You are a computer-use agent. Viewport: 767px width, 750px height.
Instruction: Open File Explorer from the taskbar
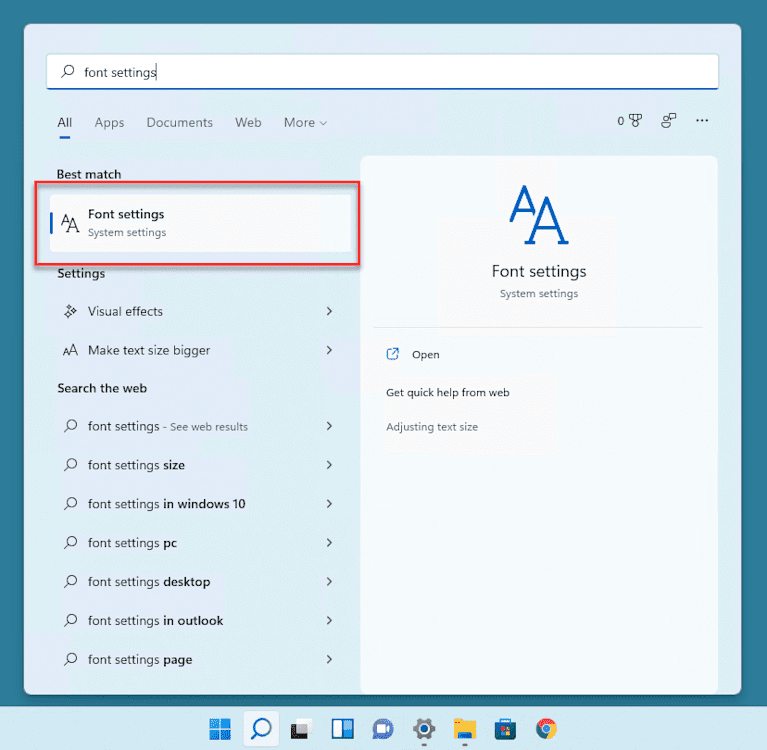click(465, 728)
